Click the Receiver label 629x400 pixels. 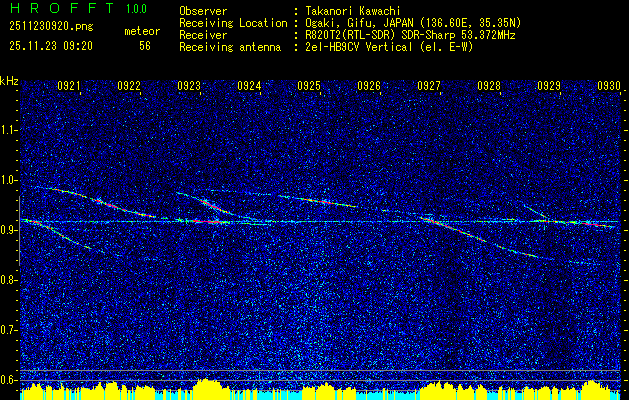[x=203, y=35]
